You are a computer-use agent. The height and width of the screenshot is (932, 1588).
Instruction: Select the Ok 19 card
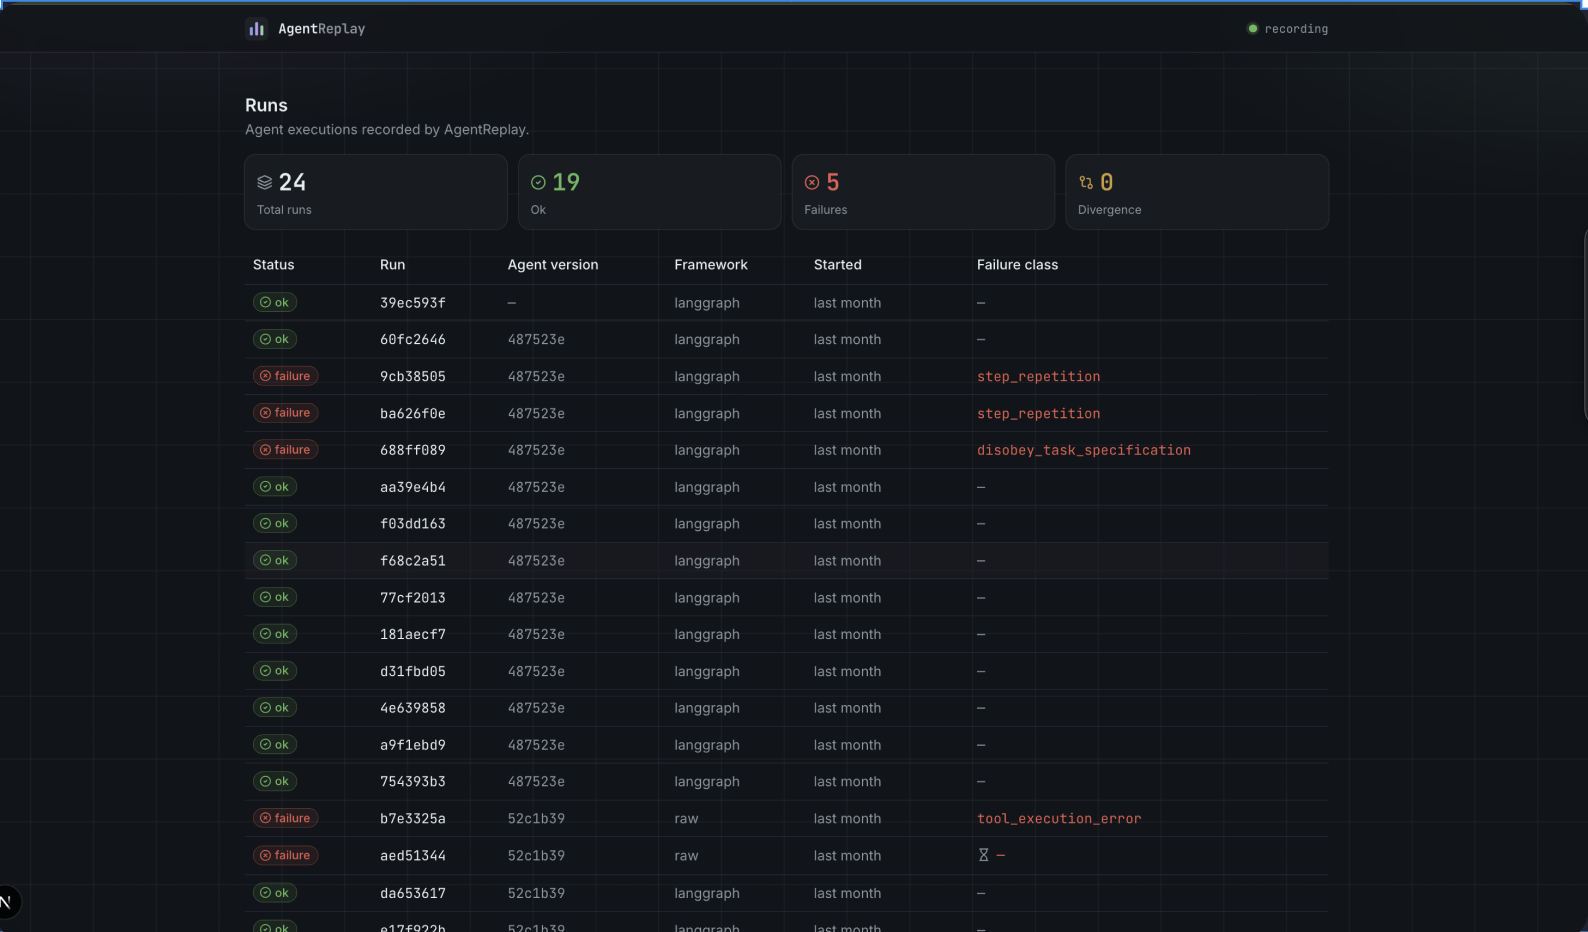650,192
